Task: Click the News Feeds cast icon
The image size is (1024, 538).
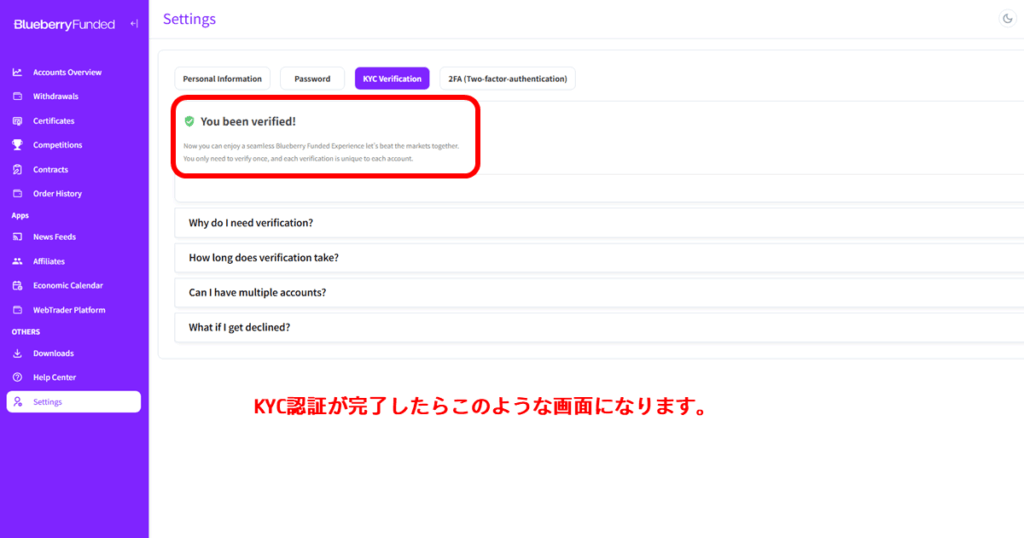Action: [17, 237]
